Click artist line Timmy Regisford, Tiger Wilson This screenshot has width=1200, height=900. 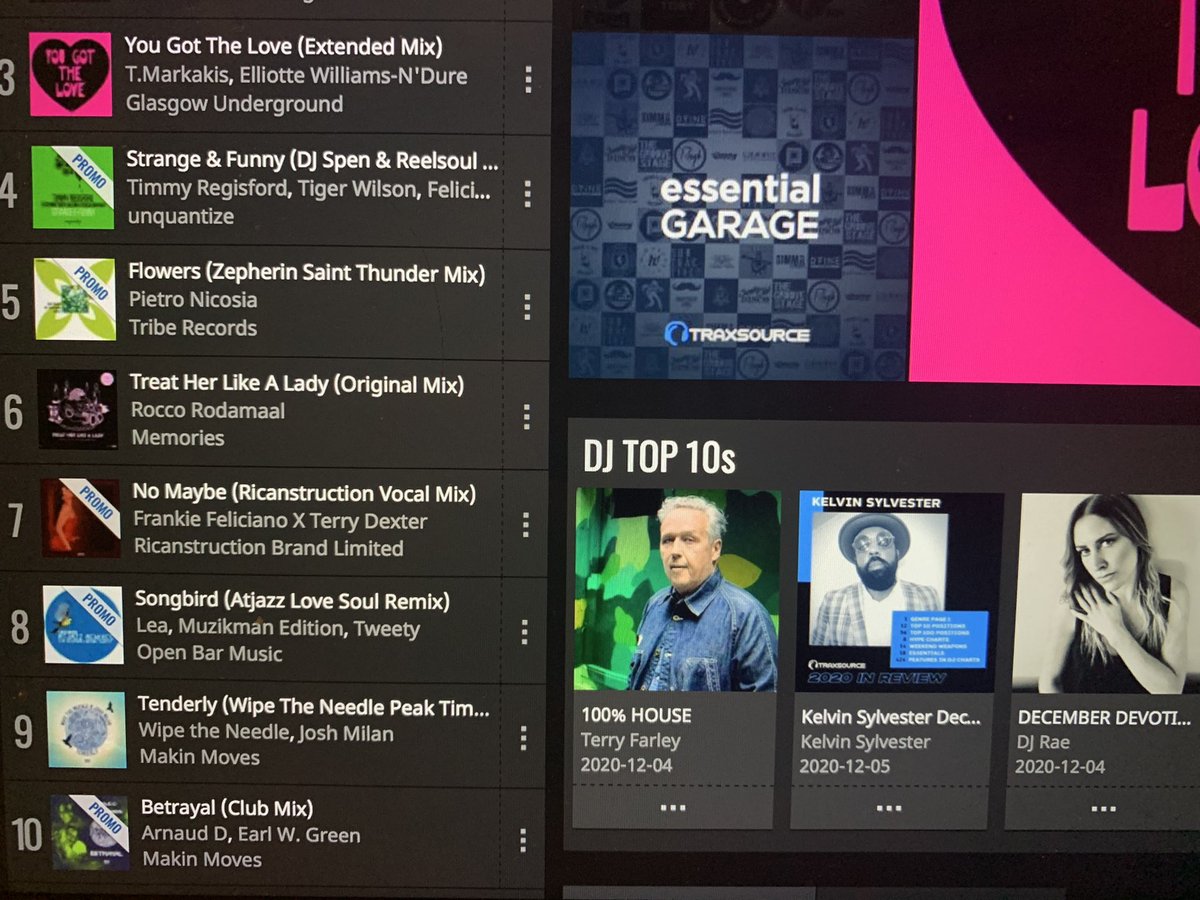pyautogui.click(x=309, y=188)
